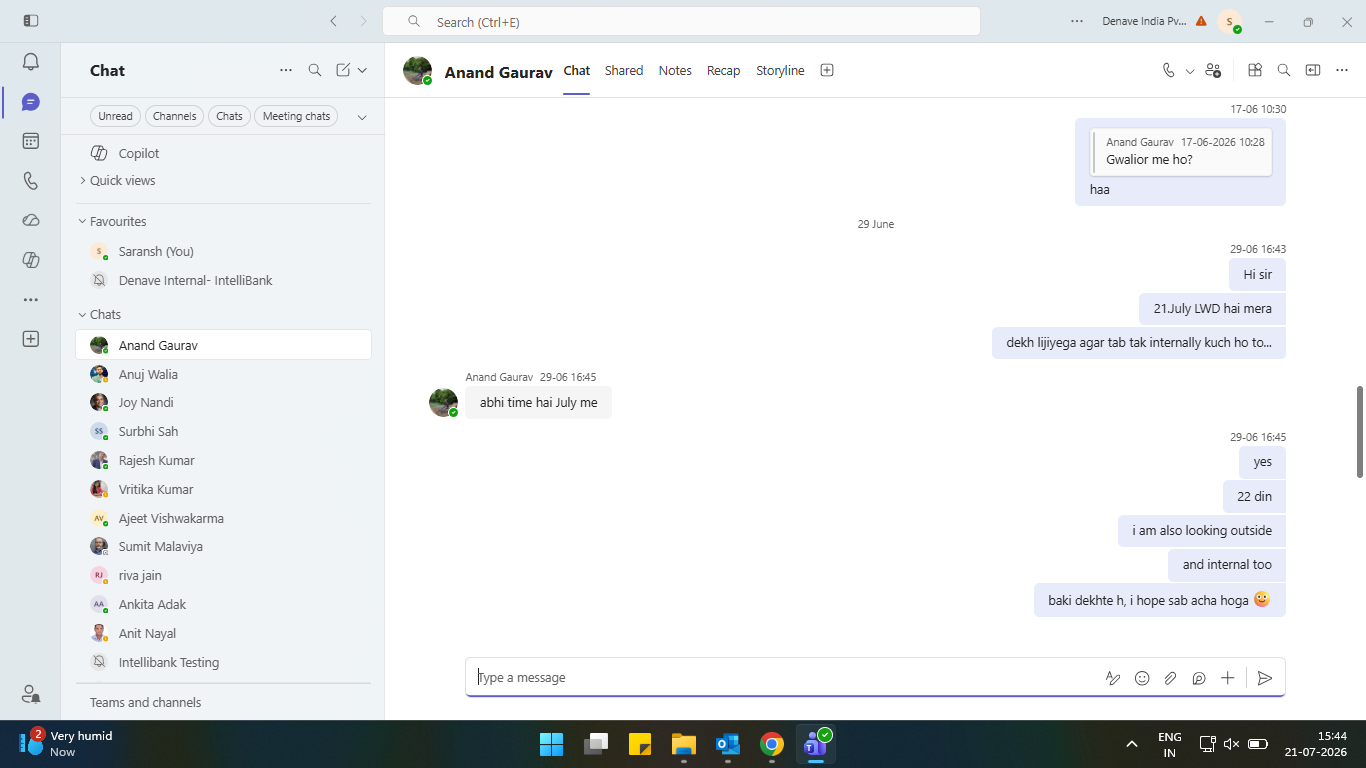
Task: Attach a file with the paperclip icon
Action: tap(1170, 678)
